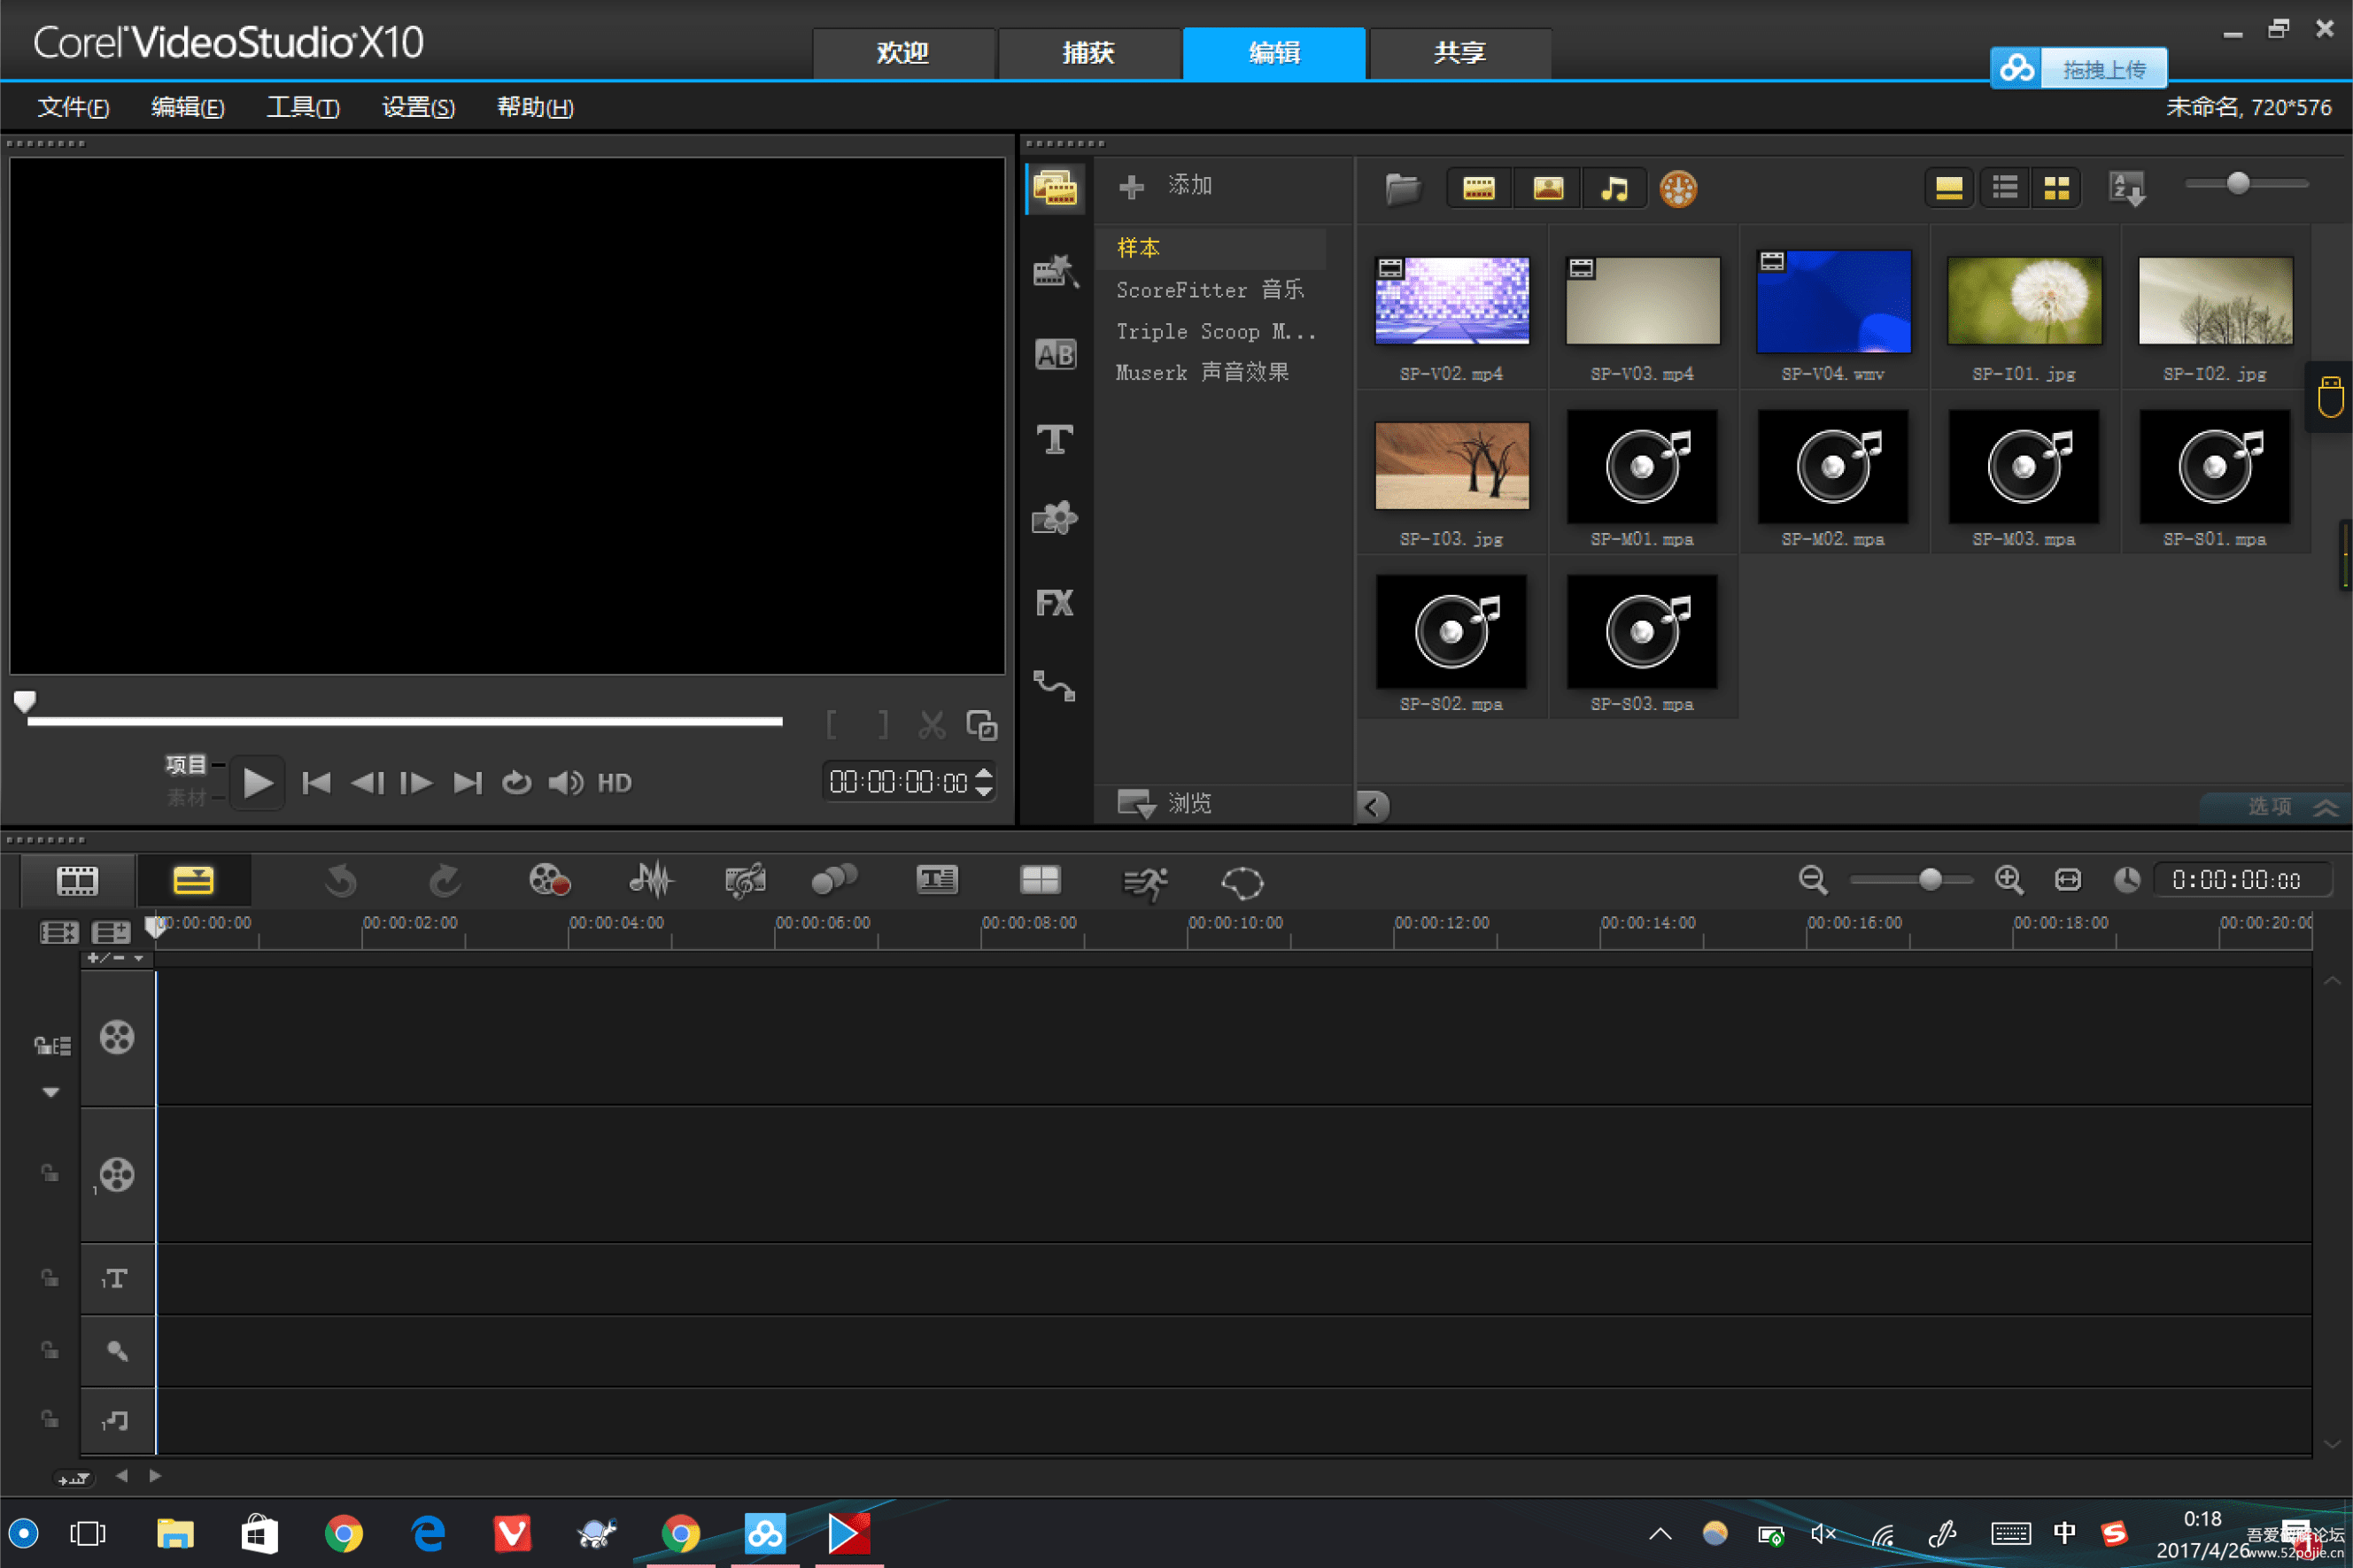Toggle lock on title track

tap(49, 1278)
